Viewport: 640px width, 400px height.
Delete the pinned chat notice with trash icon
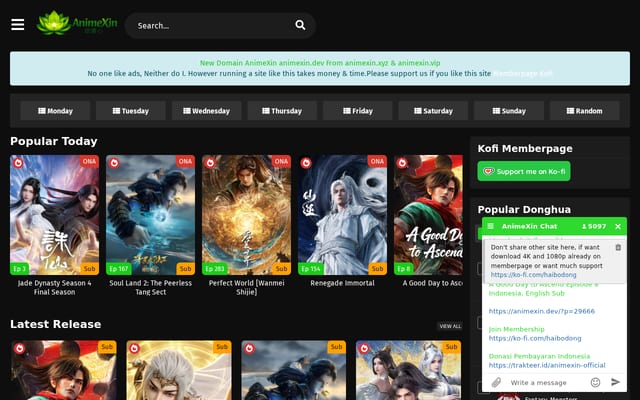(x=618, y=247)
